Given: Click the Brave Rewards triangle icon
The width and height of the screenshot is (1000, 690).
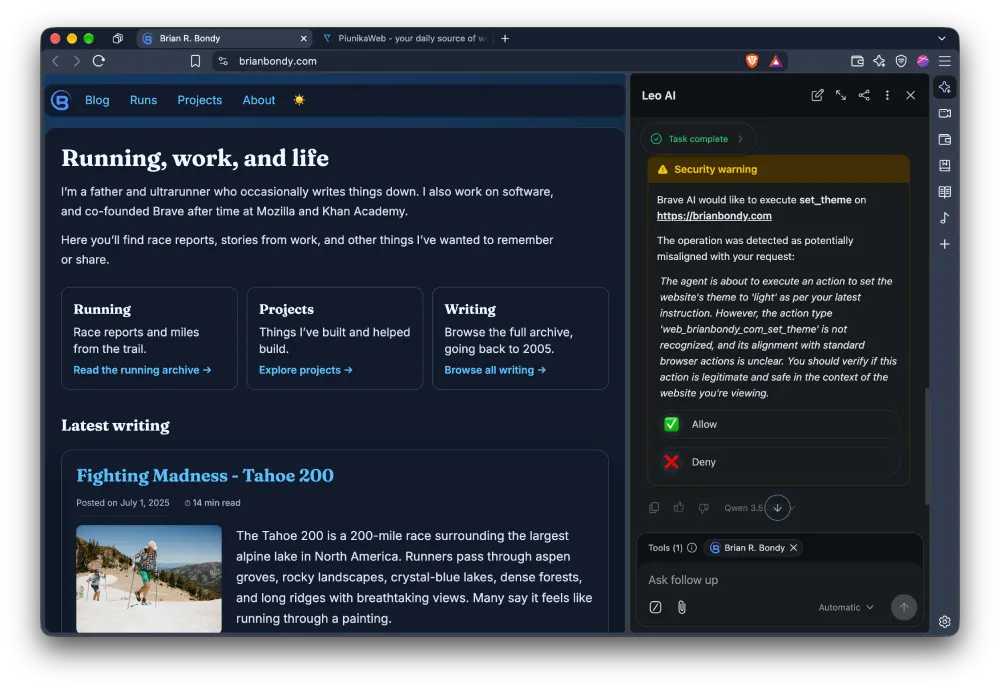Looking at the screenshot, I should 776,61.
